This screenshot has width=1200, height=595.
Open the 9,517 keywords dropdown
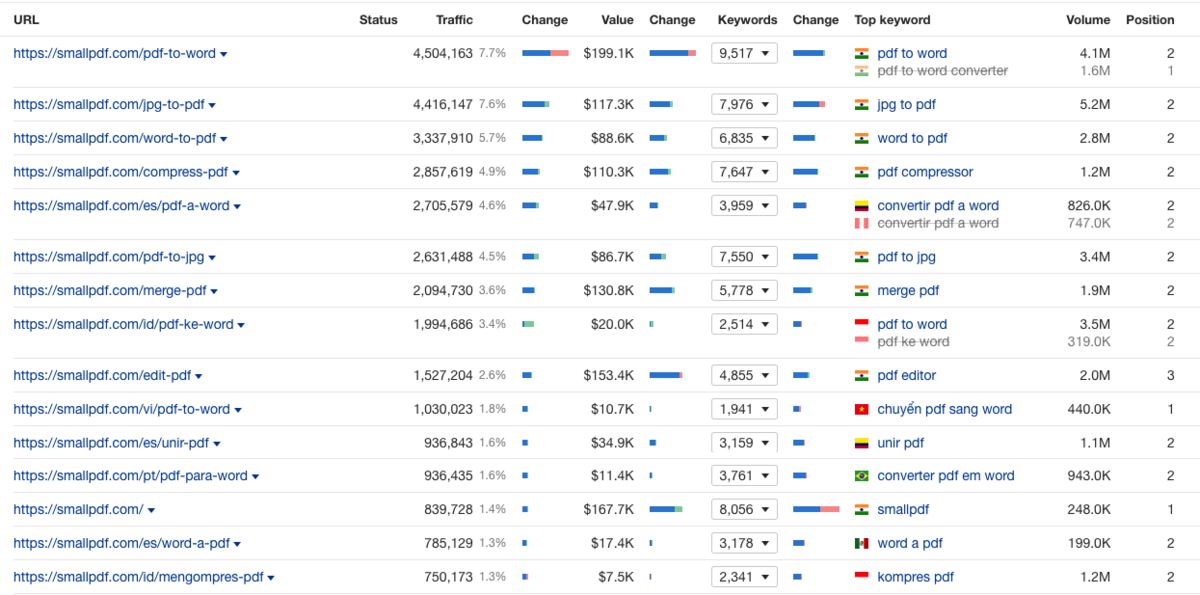tap(744, 54)
